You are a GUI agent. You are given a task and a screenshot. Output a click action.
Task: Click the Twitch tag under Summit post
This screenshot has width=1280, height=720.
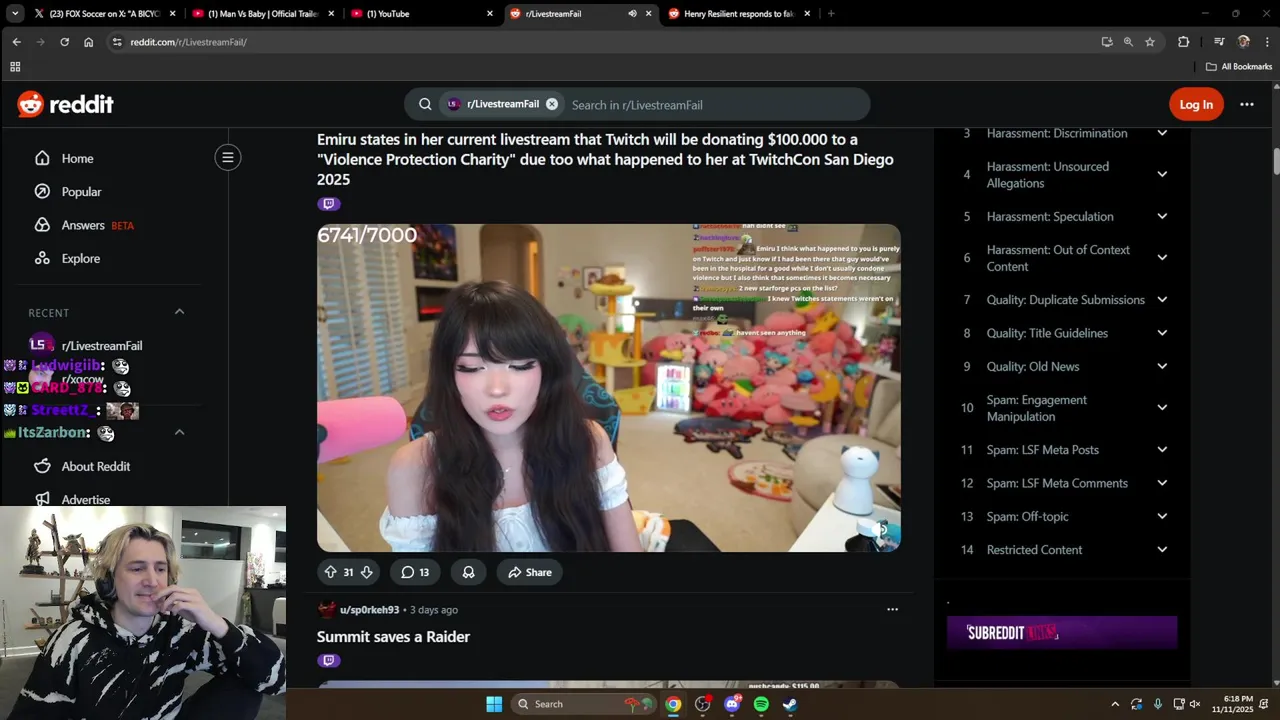pos(329,661)
